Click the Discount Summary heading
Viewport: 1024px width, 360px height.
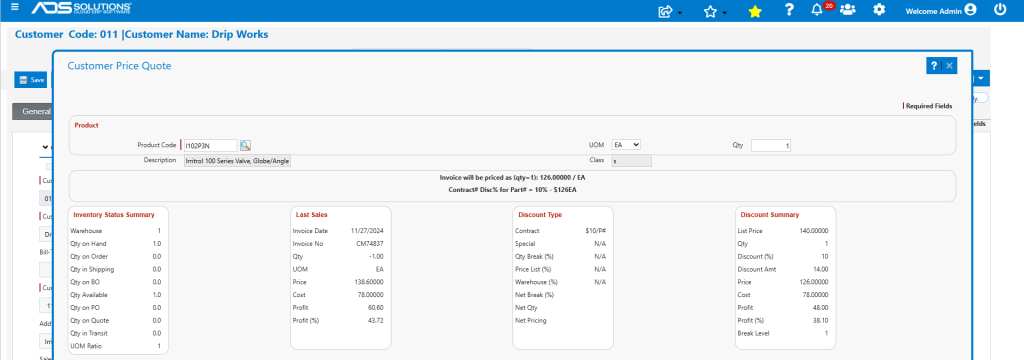(769, 214)
